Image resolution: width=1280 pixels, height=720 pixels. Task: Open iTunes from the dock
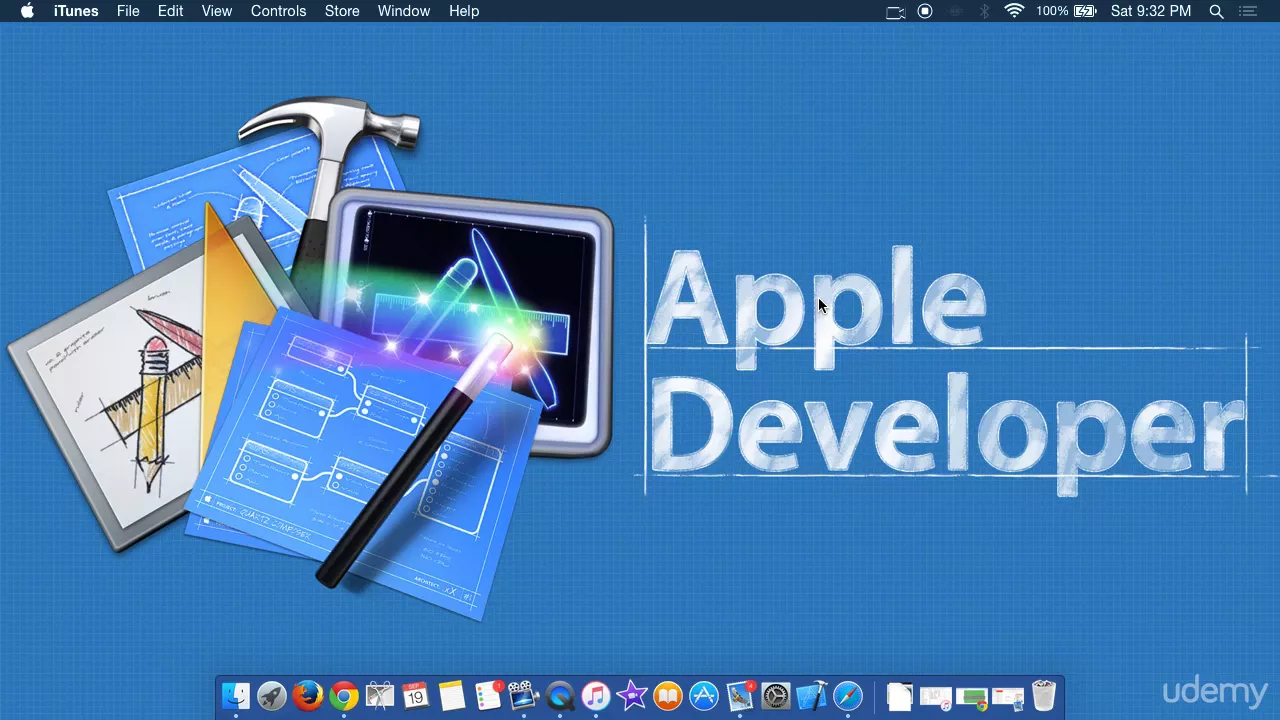(596, 696)
